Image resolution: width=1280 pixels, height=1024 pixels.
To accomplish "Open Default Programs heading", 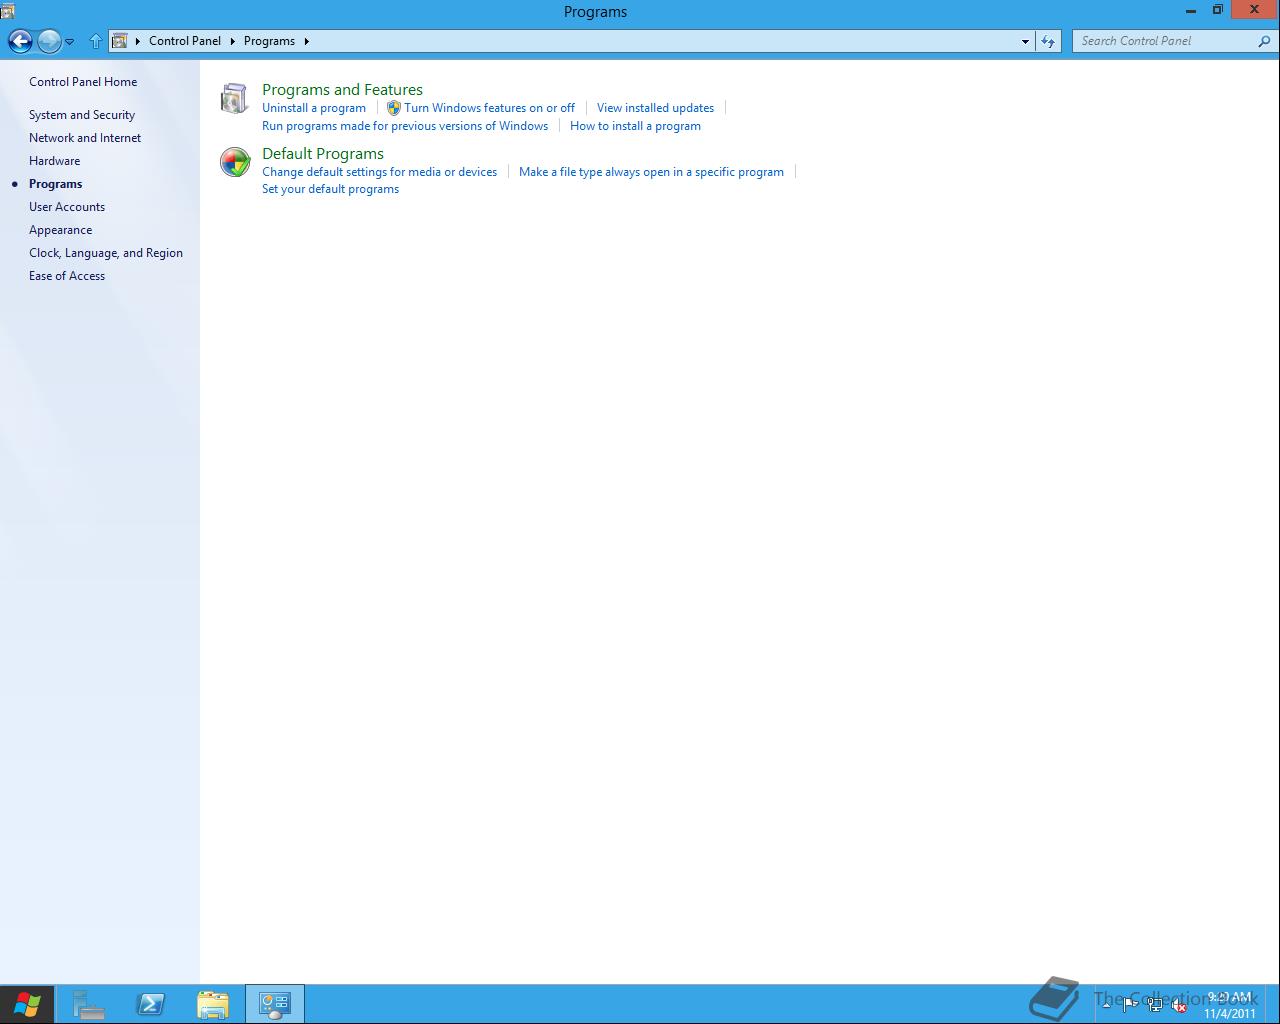I will click(323, 154).
